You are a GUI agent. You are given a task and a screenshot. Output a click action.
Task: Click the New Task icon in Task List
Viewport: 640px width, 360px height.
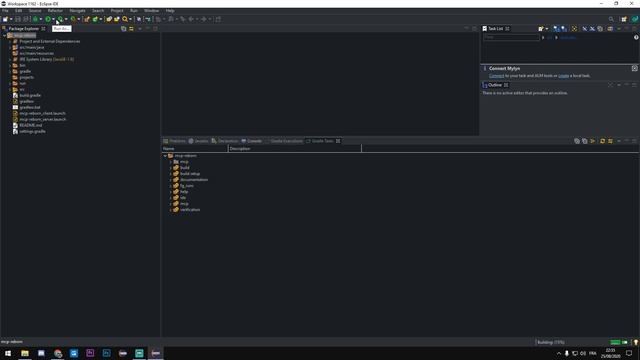tap(541, 29)
